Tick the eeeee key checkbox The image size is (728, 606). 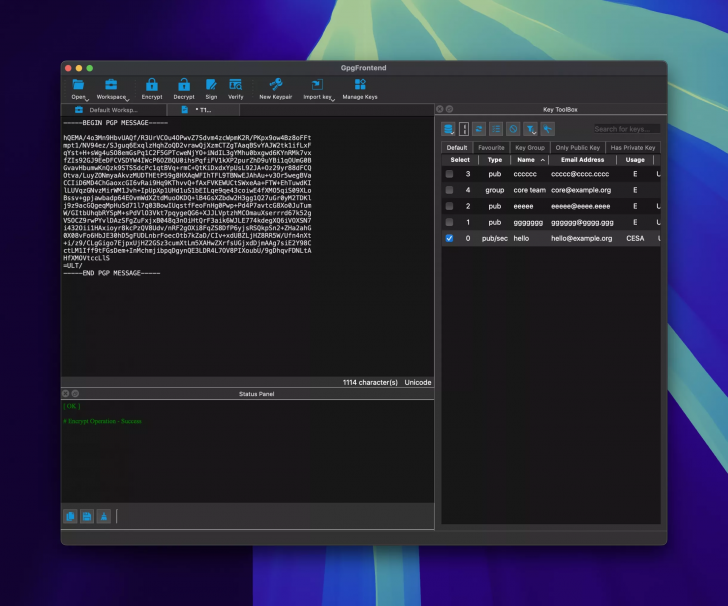tap(449, 206)
